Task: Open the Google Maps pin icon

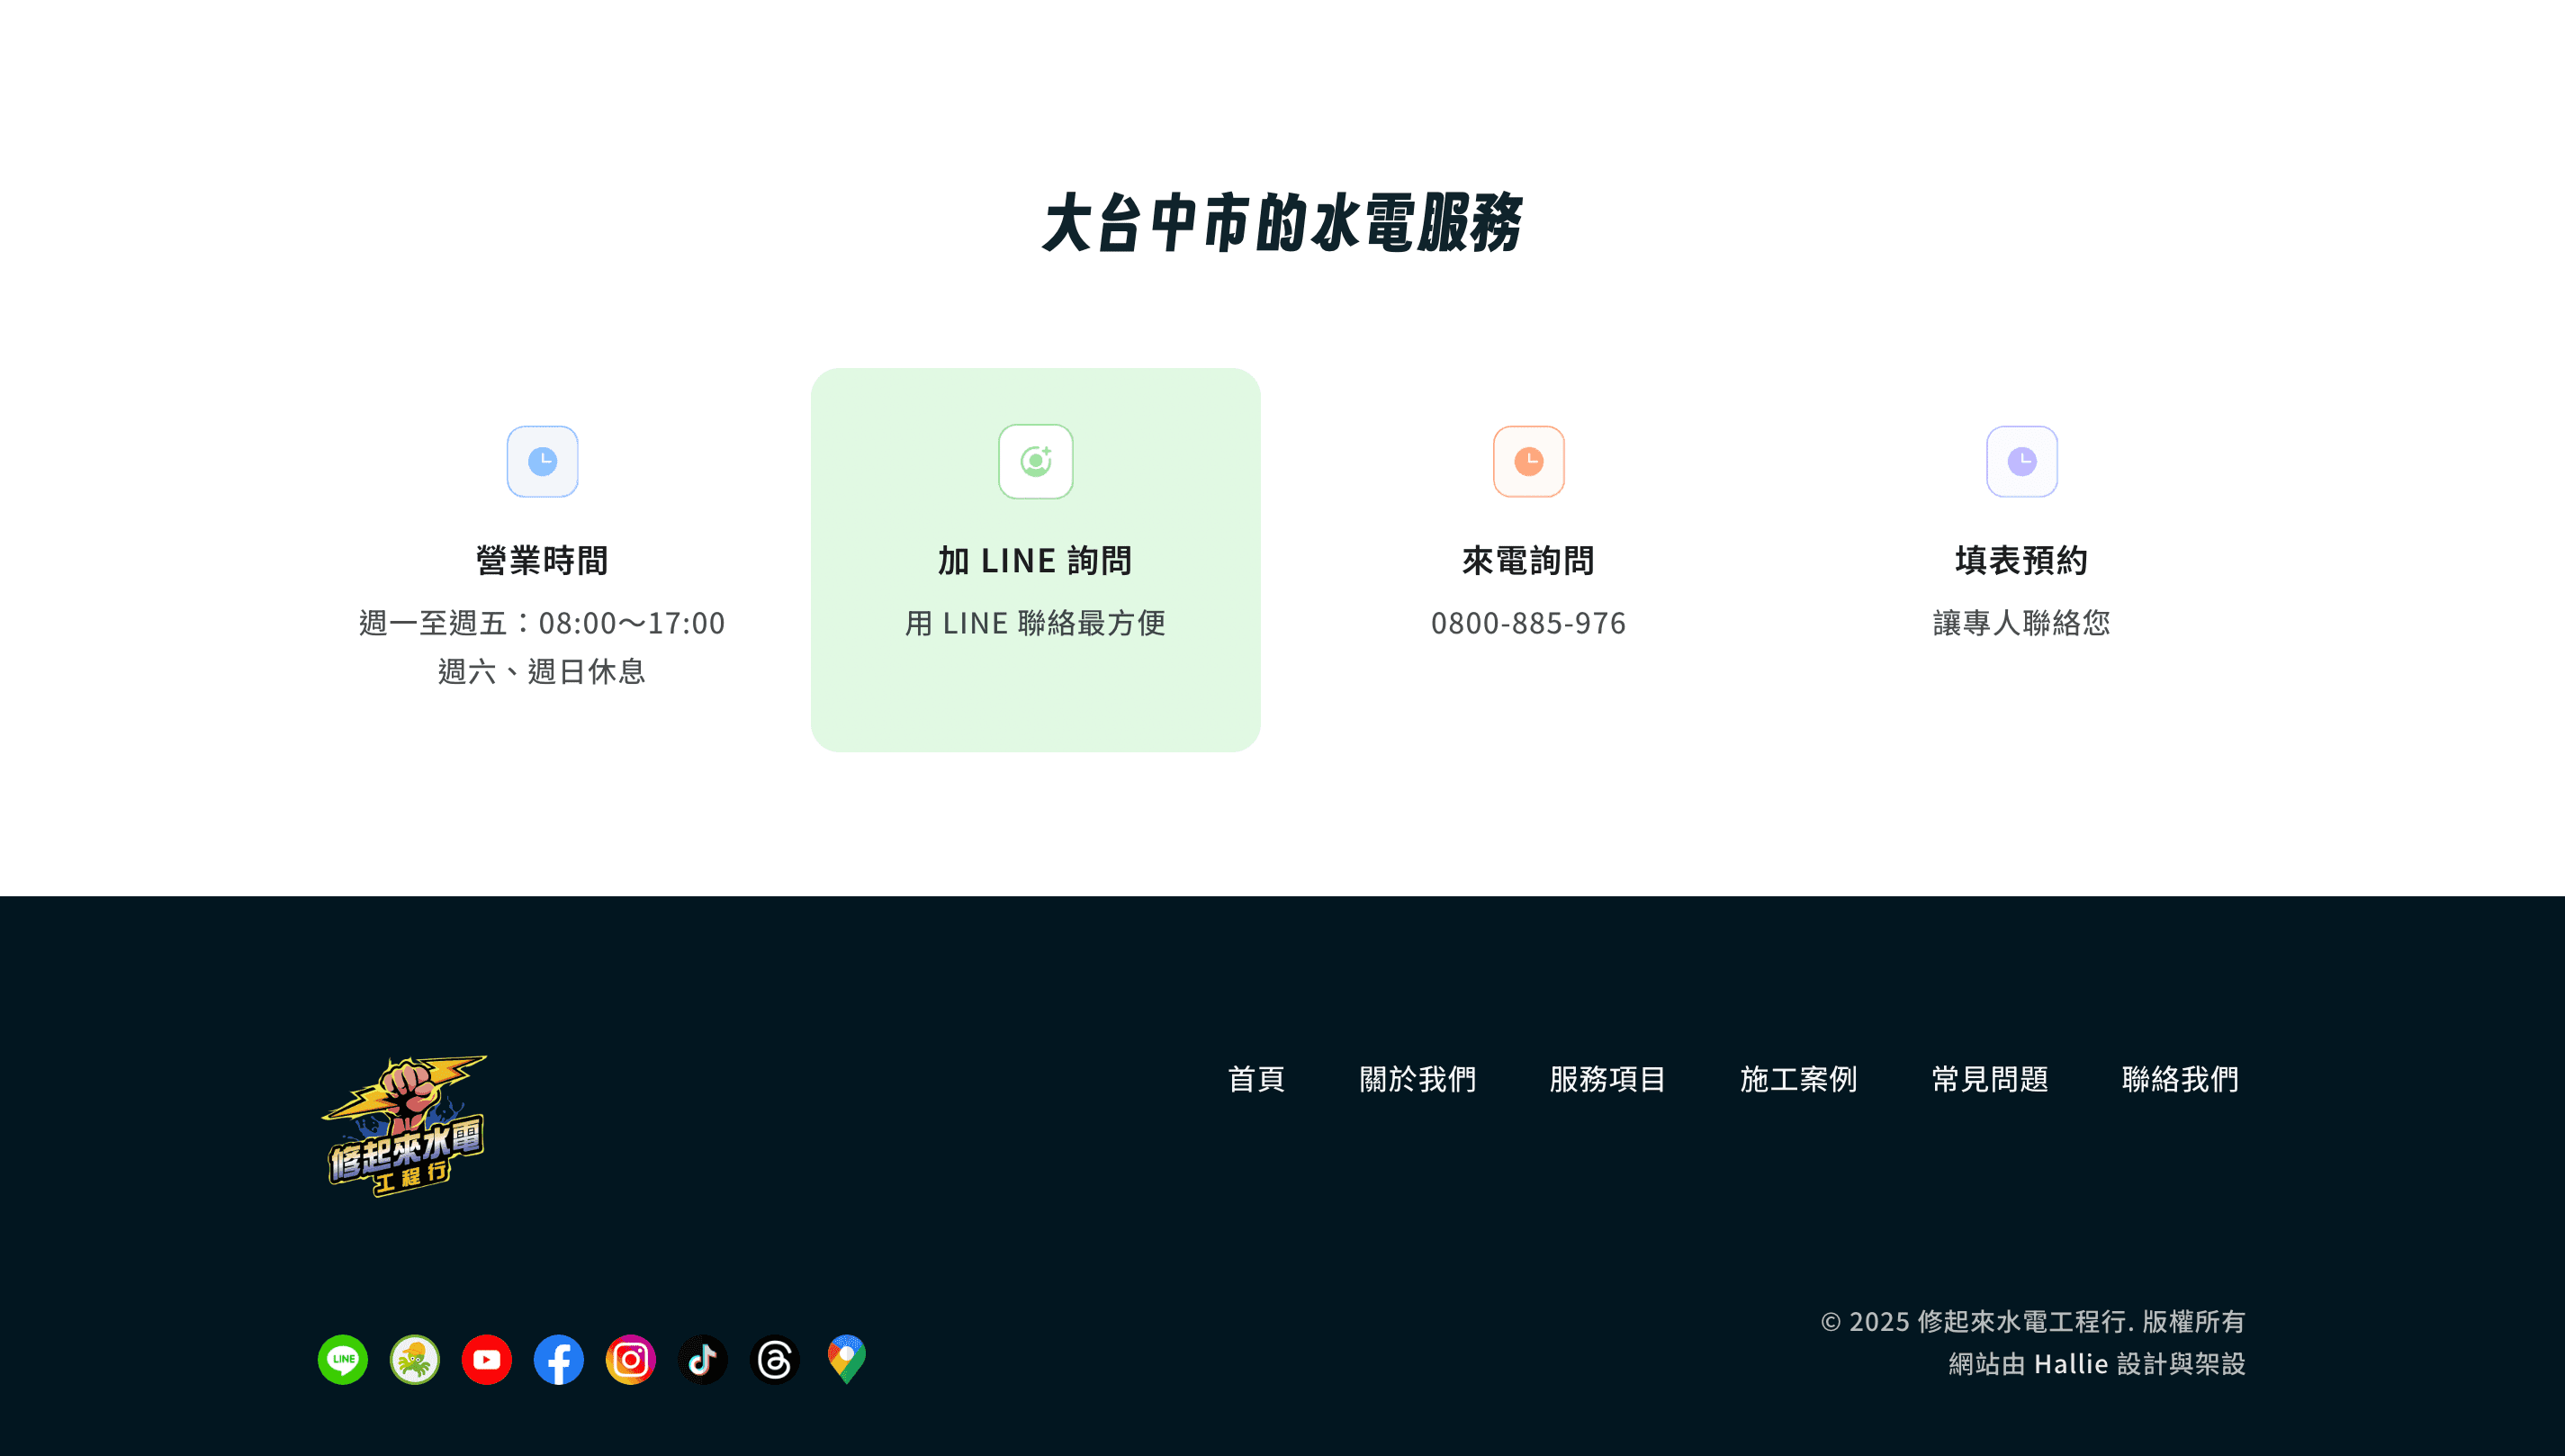Action: [846, 1360]
